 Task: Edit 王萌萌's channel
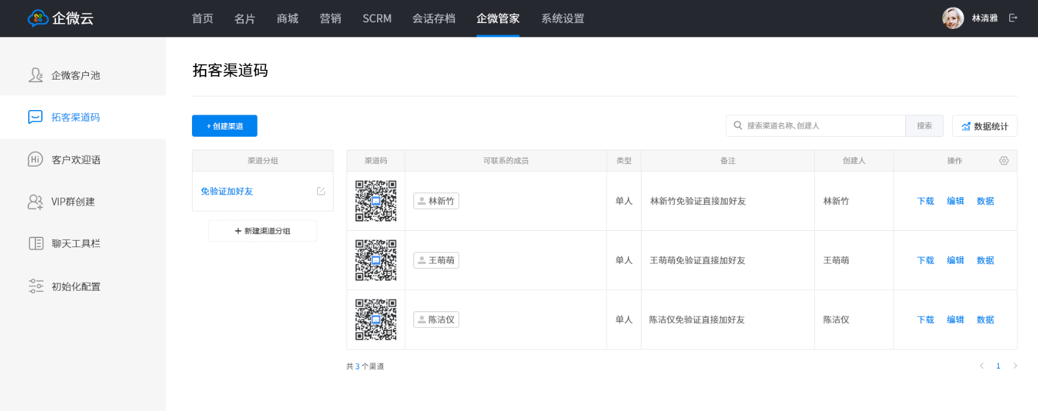(x=955, y=260)
